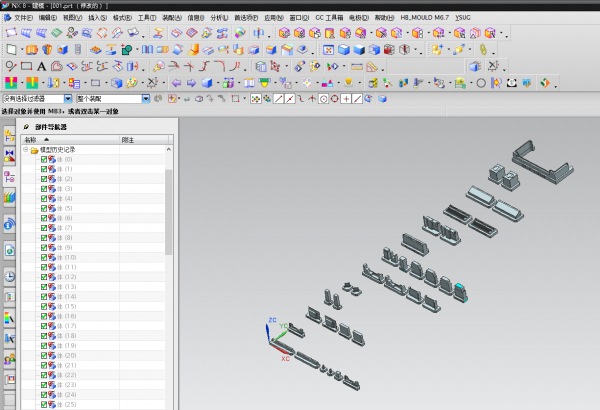The height and width of the screenshot is (410, 600).
Task: Toggle checkbox of body 体 (10)
Action: 44,258
